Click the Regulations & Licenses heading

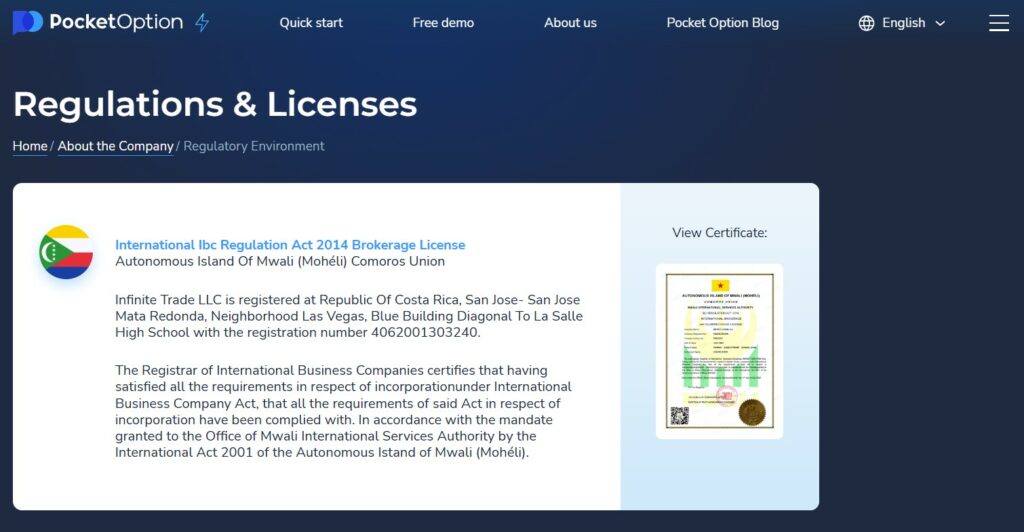coord(215,104)
